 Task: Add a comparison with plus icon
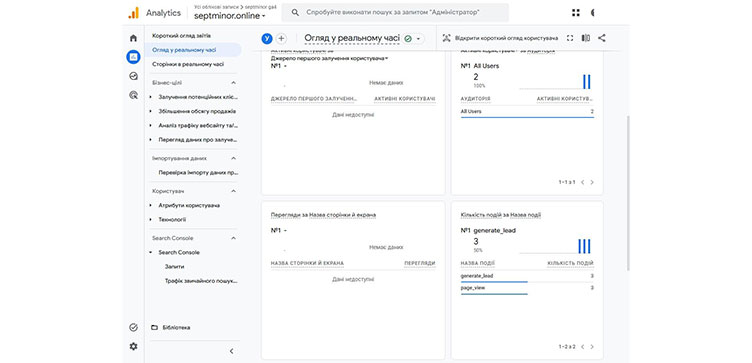[281, 38]
